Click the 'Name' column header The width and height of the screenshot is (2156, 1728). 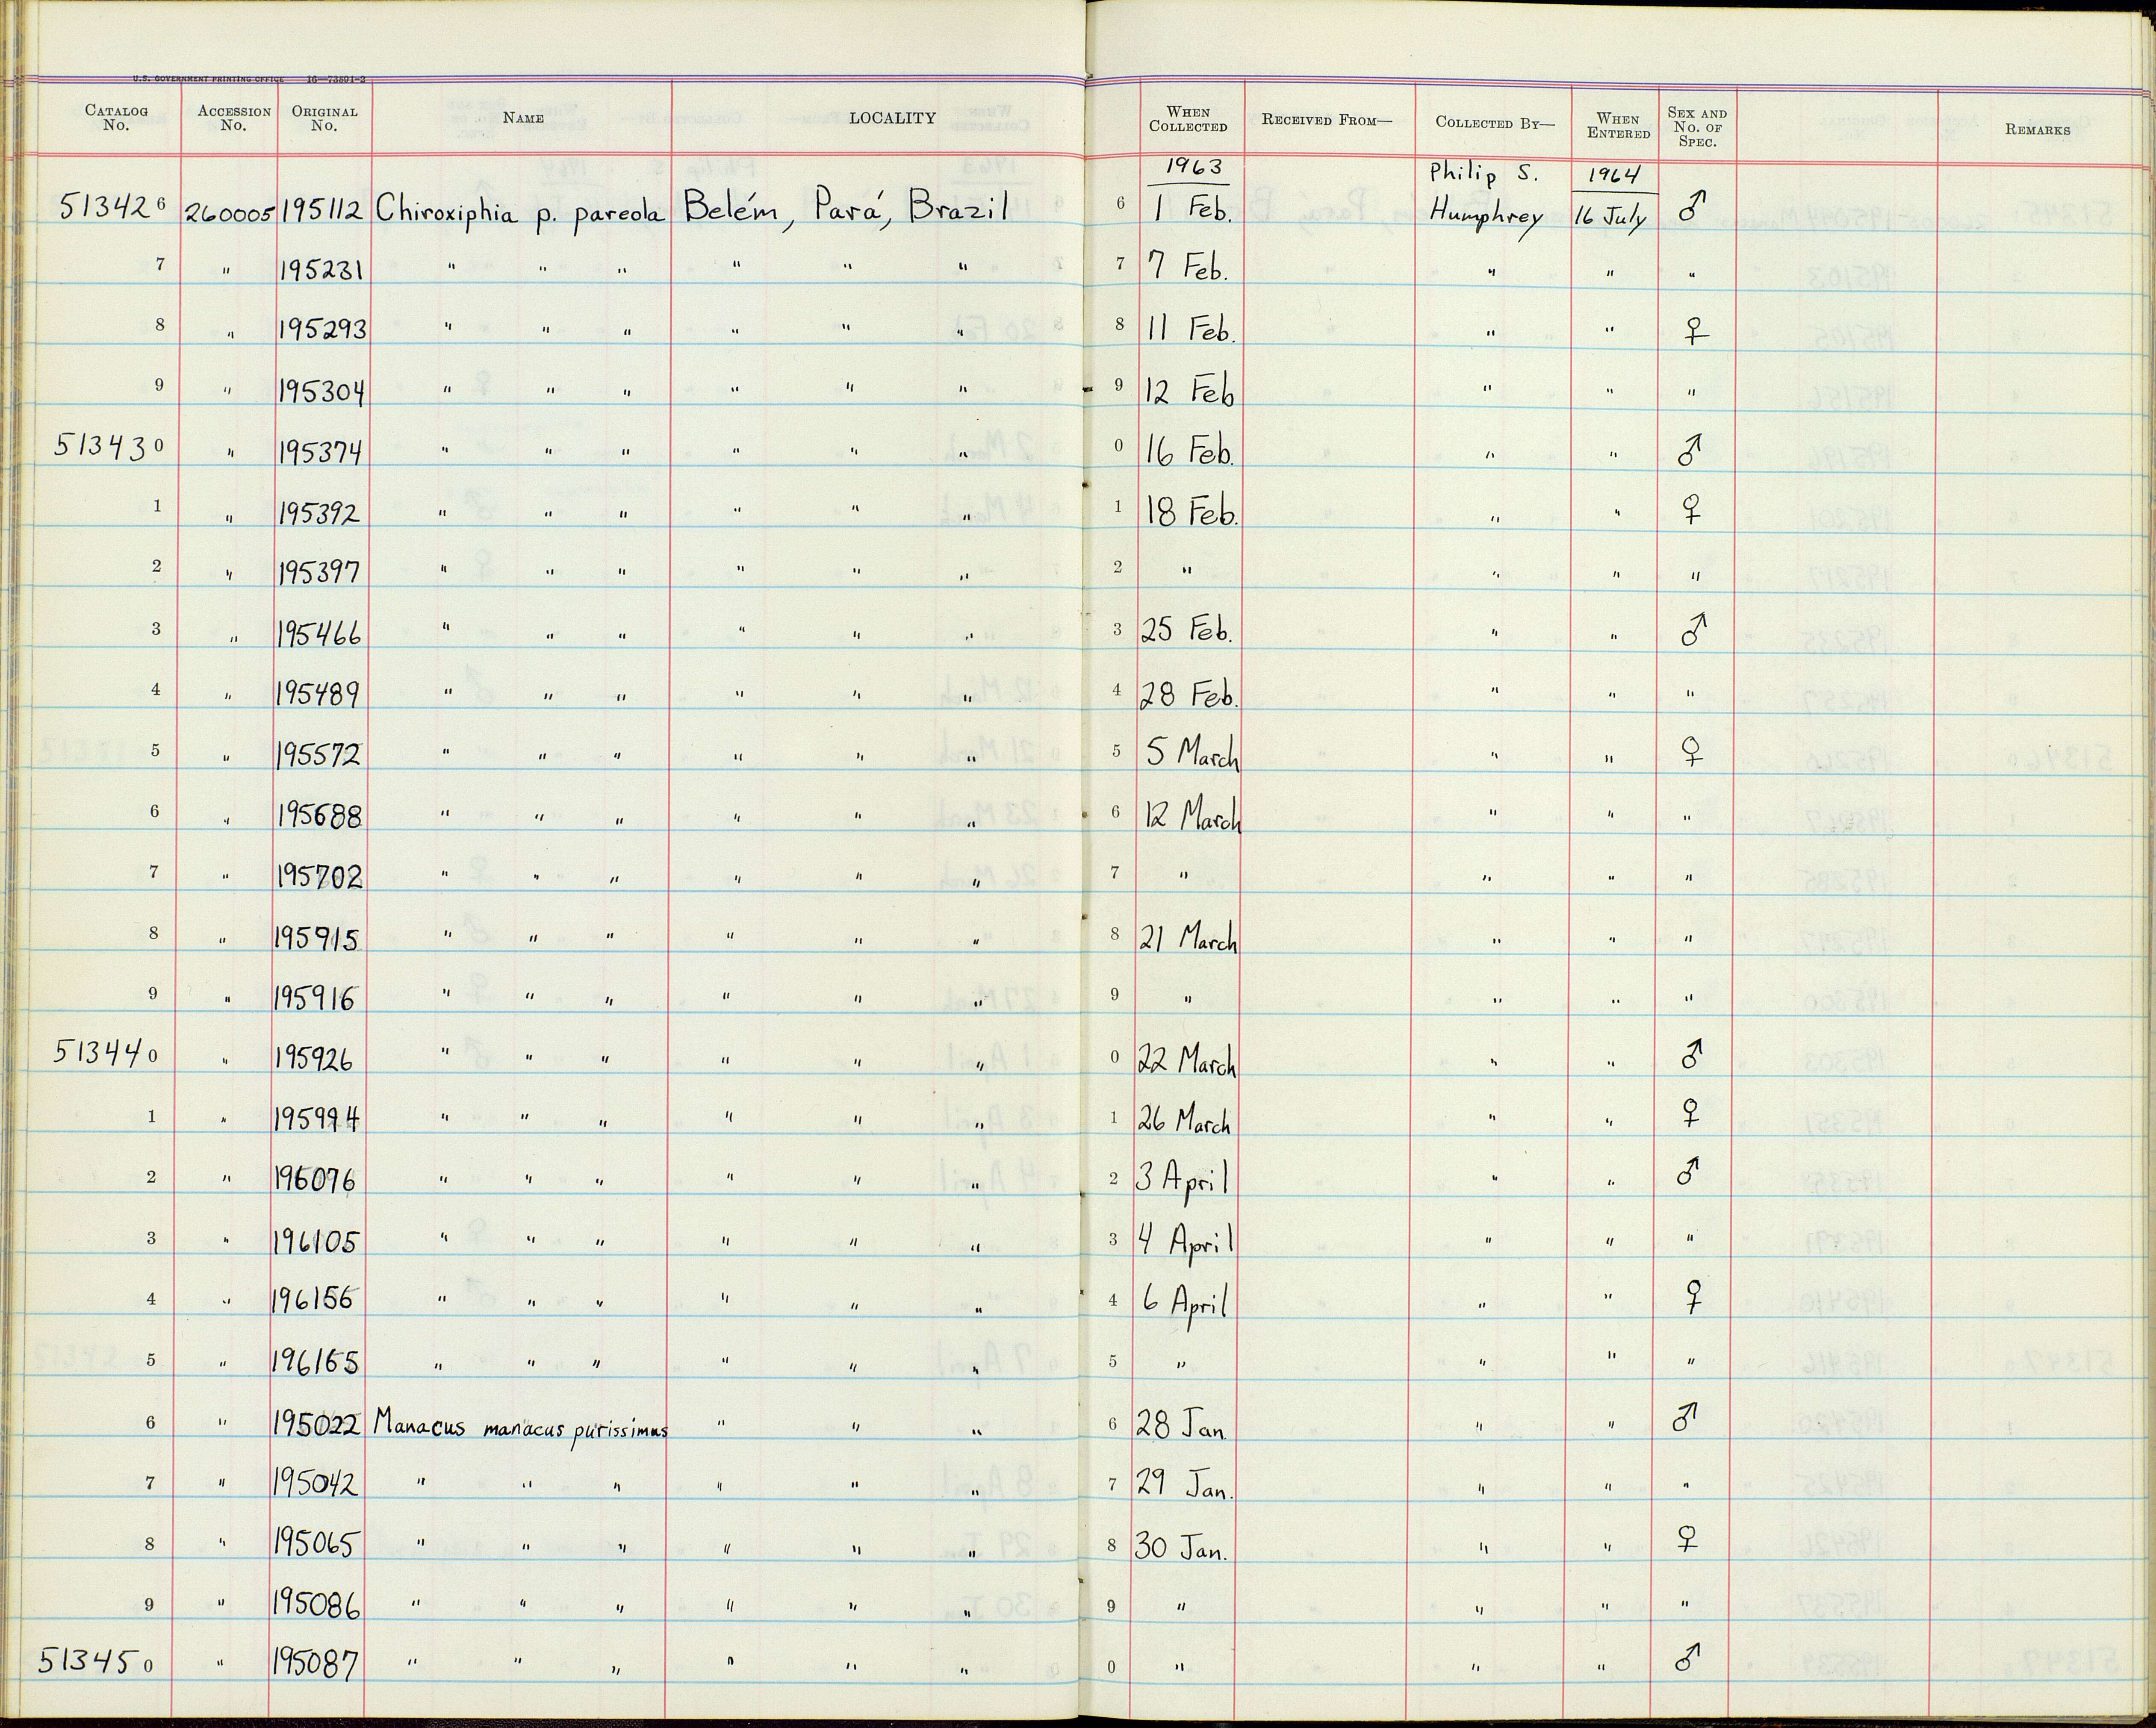tap(523, 118)
